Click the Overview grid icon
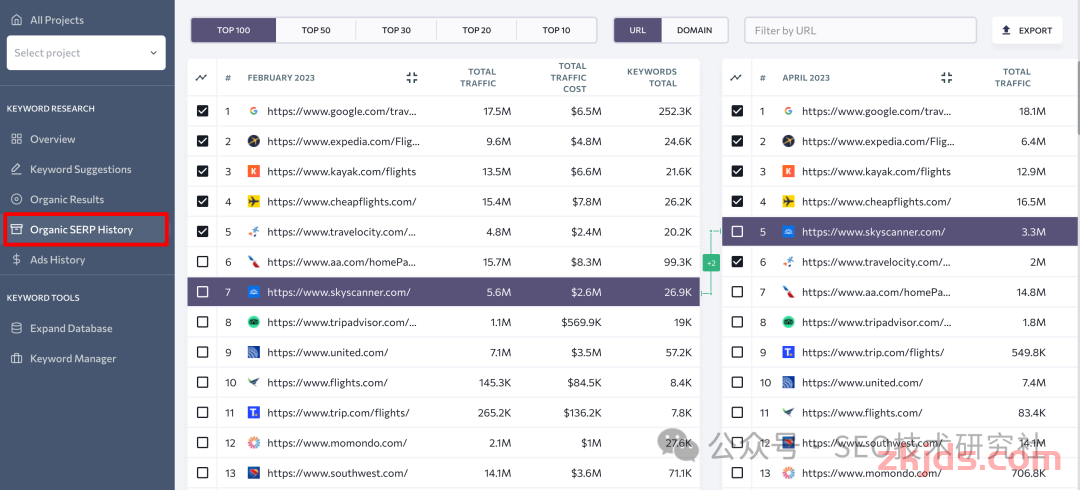 click(x=17, y=139)
